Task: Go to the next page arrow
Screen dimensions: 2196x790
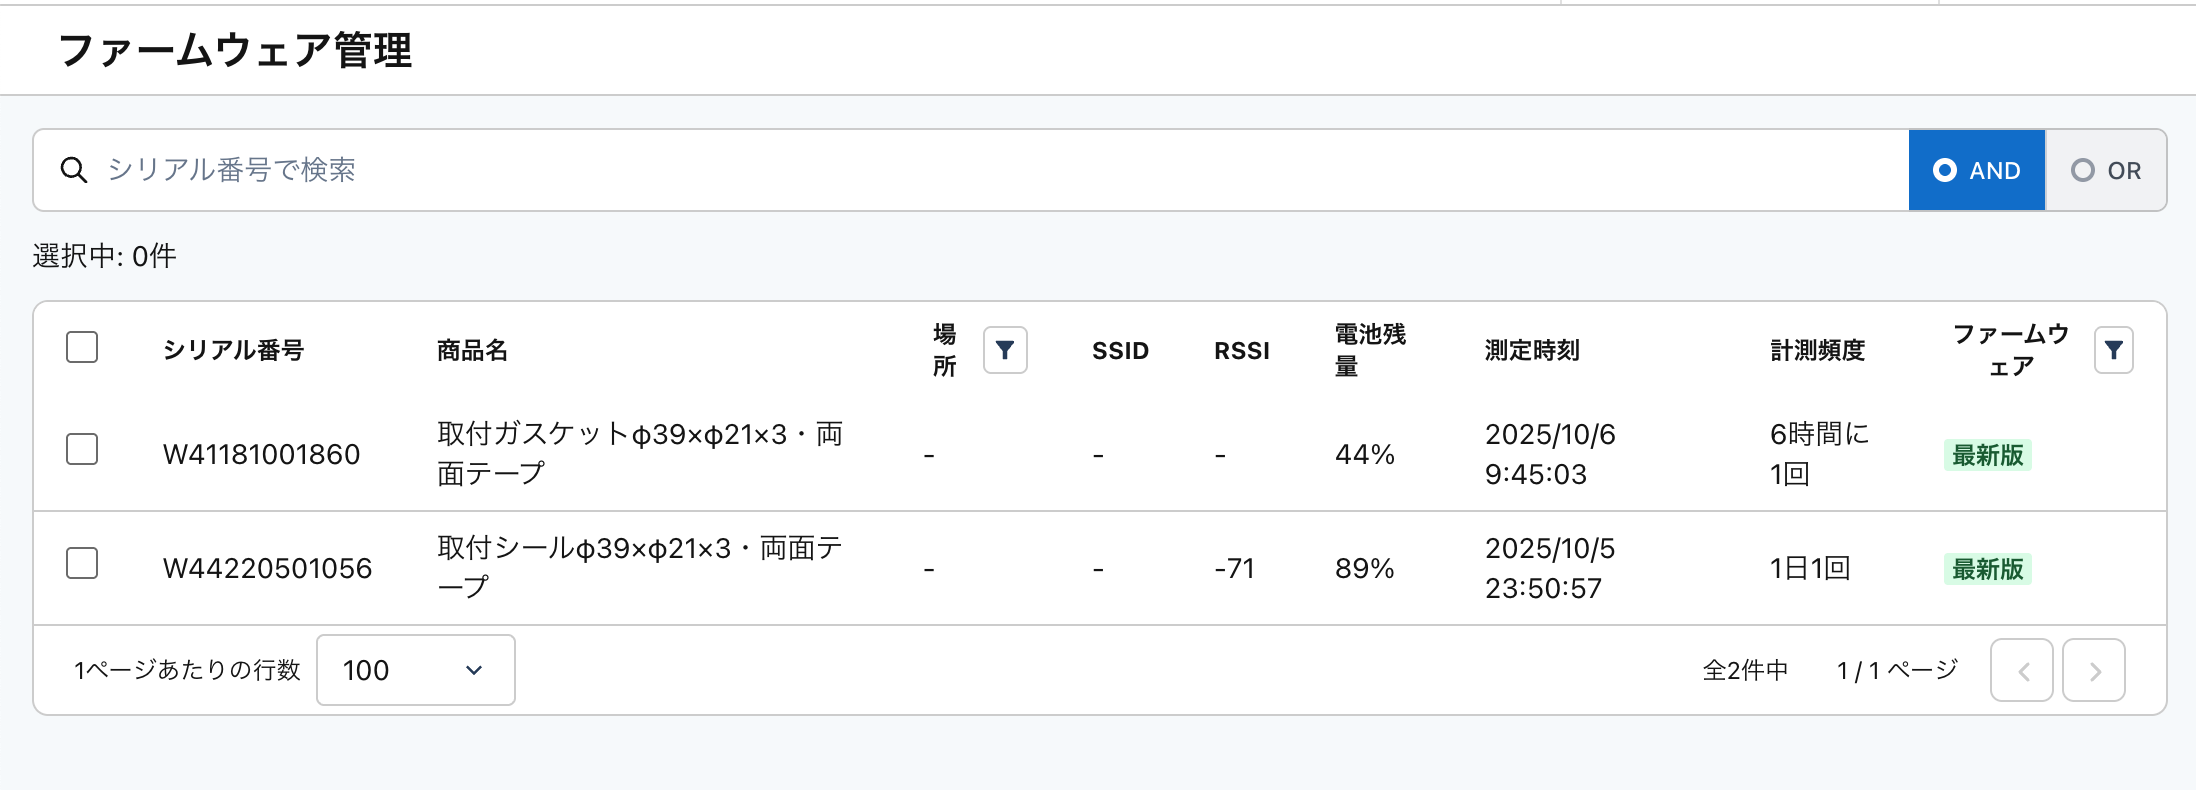Action: point(2093,670)
